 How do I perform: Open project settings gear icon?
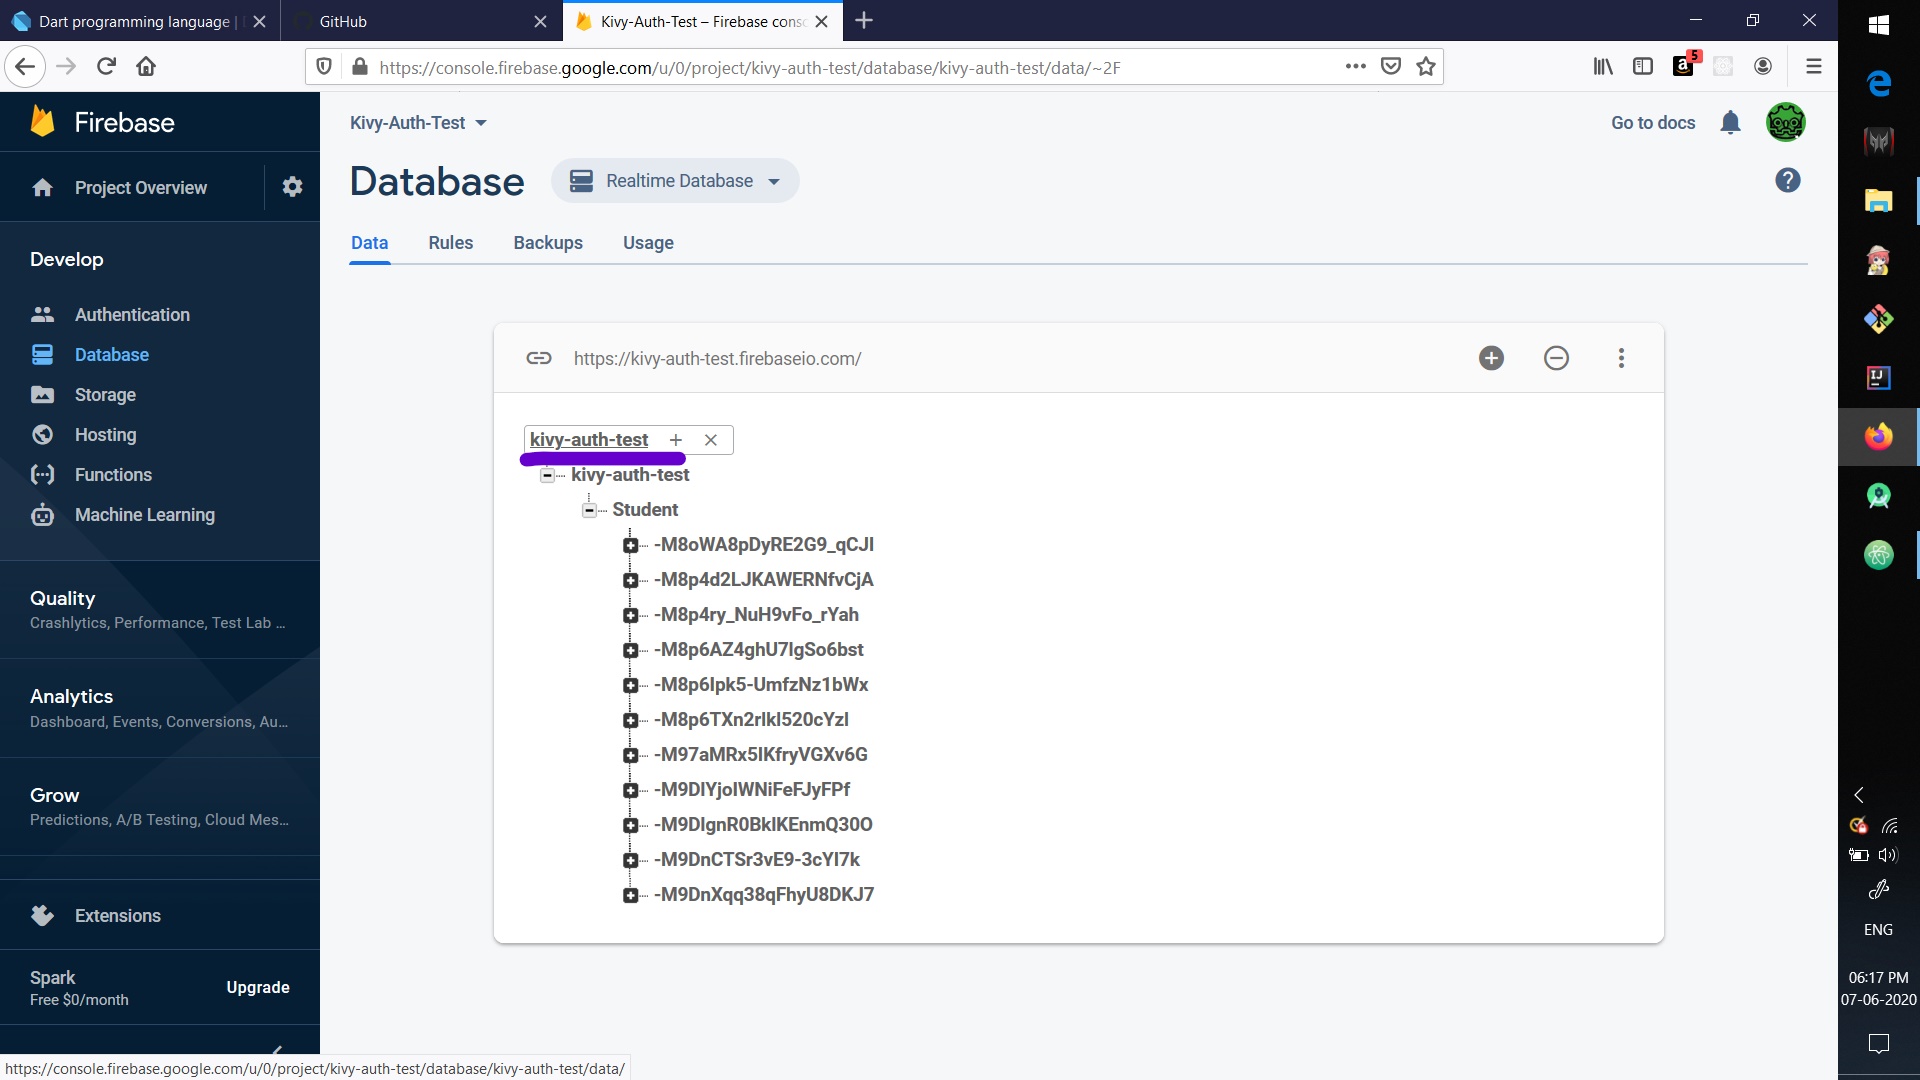[292, 187]
